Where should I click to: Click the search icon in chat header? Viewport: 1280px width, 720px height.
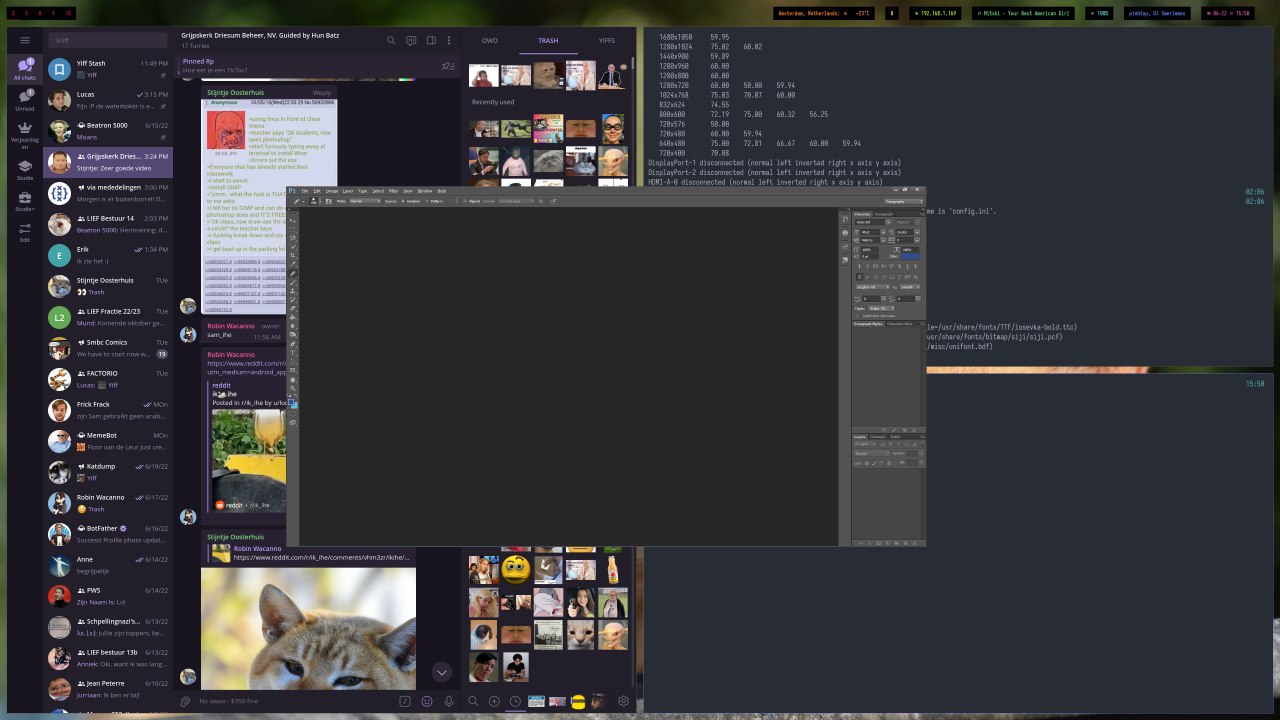pyautogui.click(x=391, y=41)
